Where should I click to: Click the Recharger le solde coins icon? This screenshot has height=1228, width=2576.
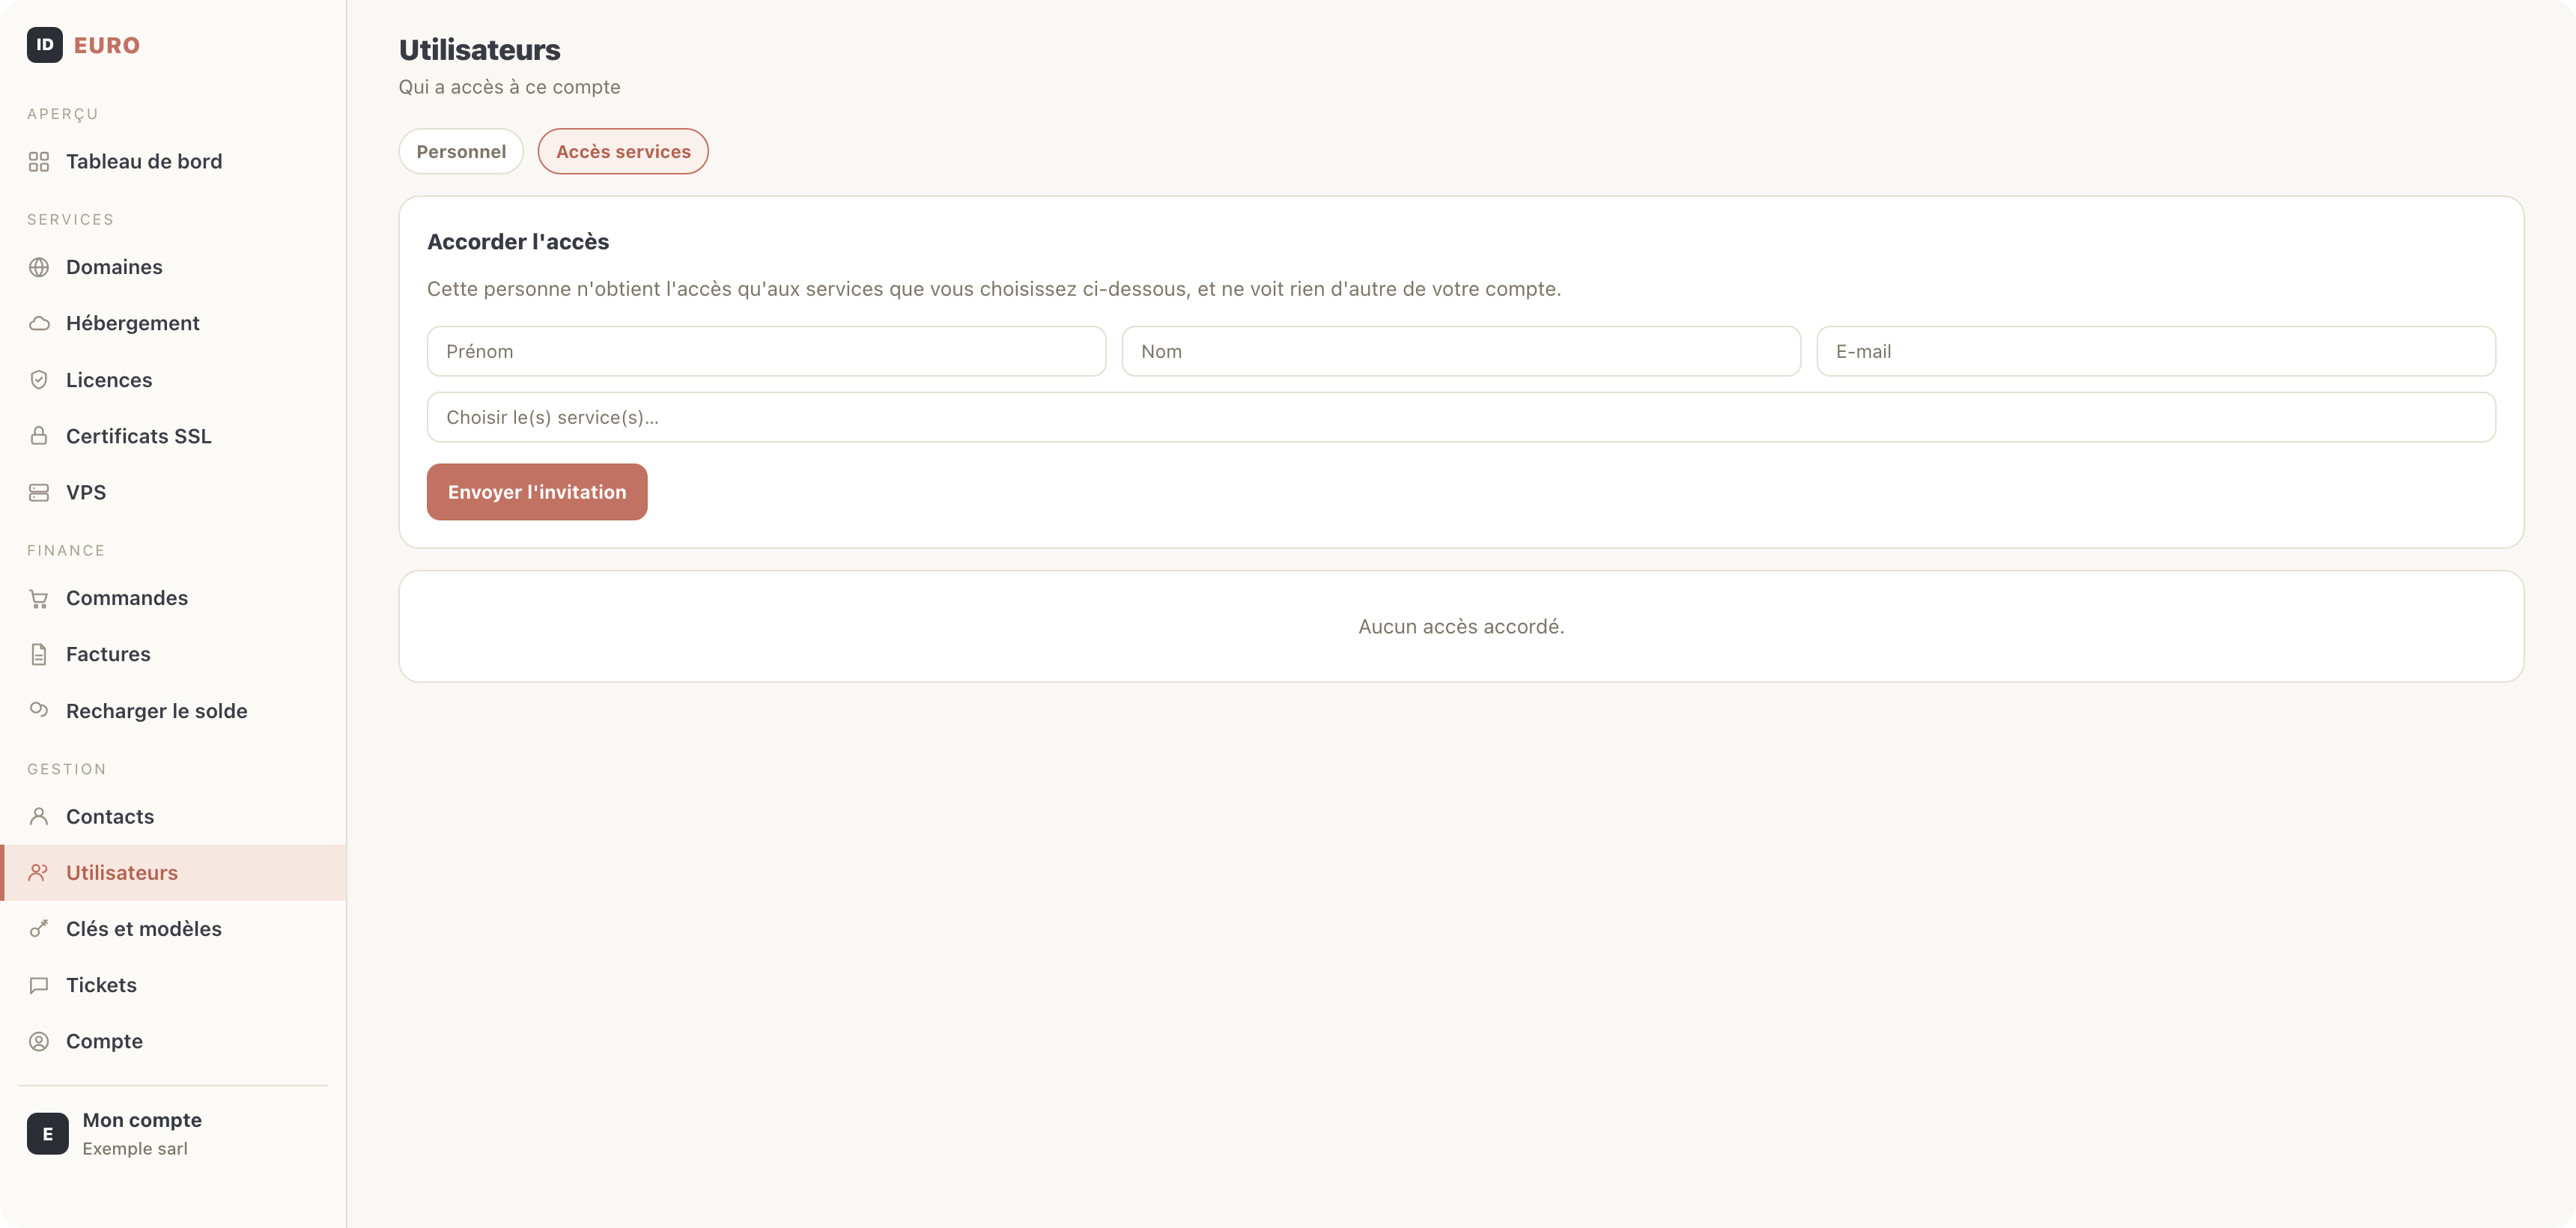pyautogui.click(x=39, y=710)
